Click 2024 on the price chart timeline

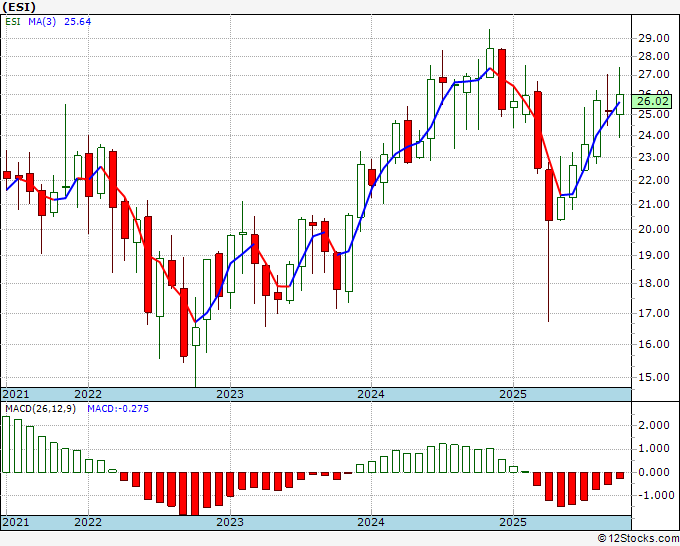click(x=371, y=394)
